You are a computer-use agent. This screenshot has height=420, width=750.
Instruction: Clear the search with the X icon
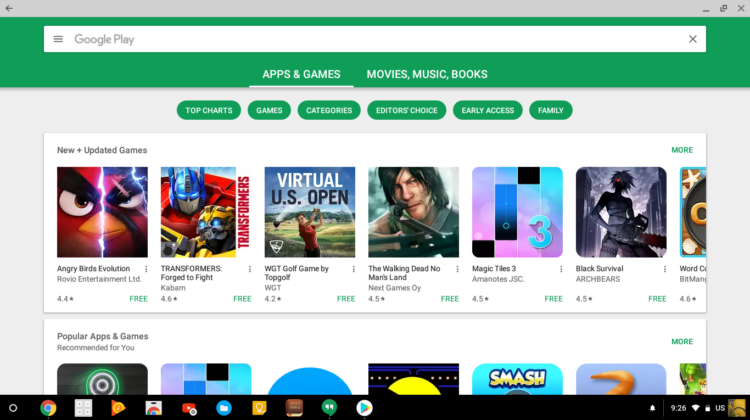[692, 39]
